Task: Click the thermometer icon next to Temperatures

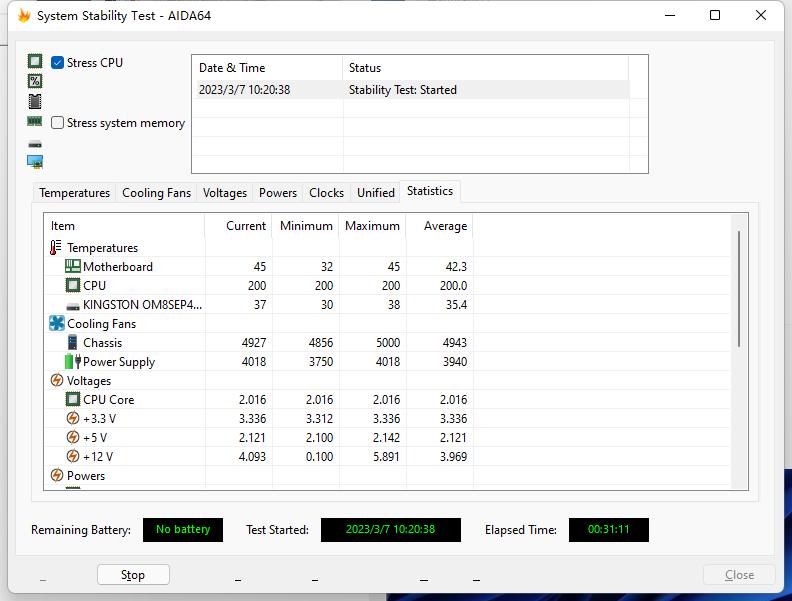Action: (56, 247)
